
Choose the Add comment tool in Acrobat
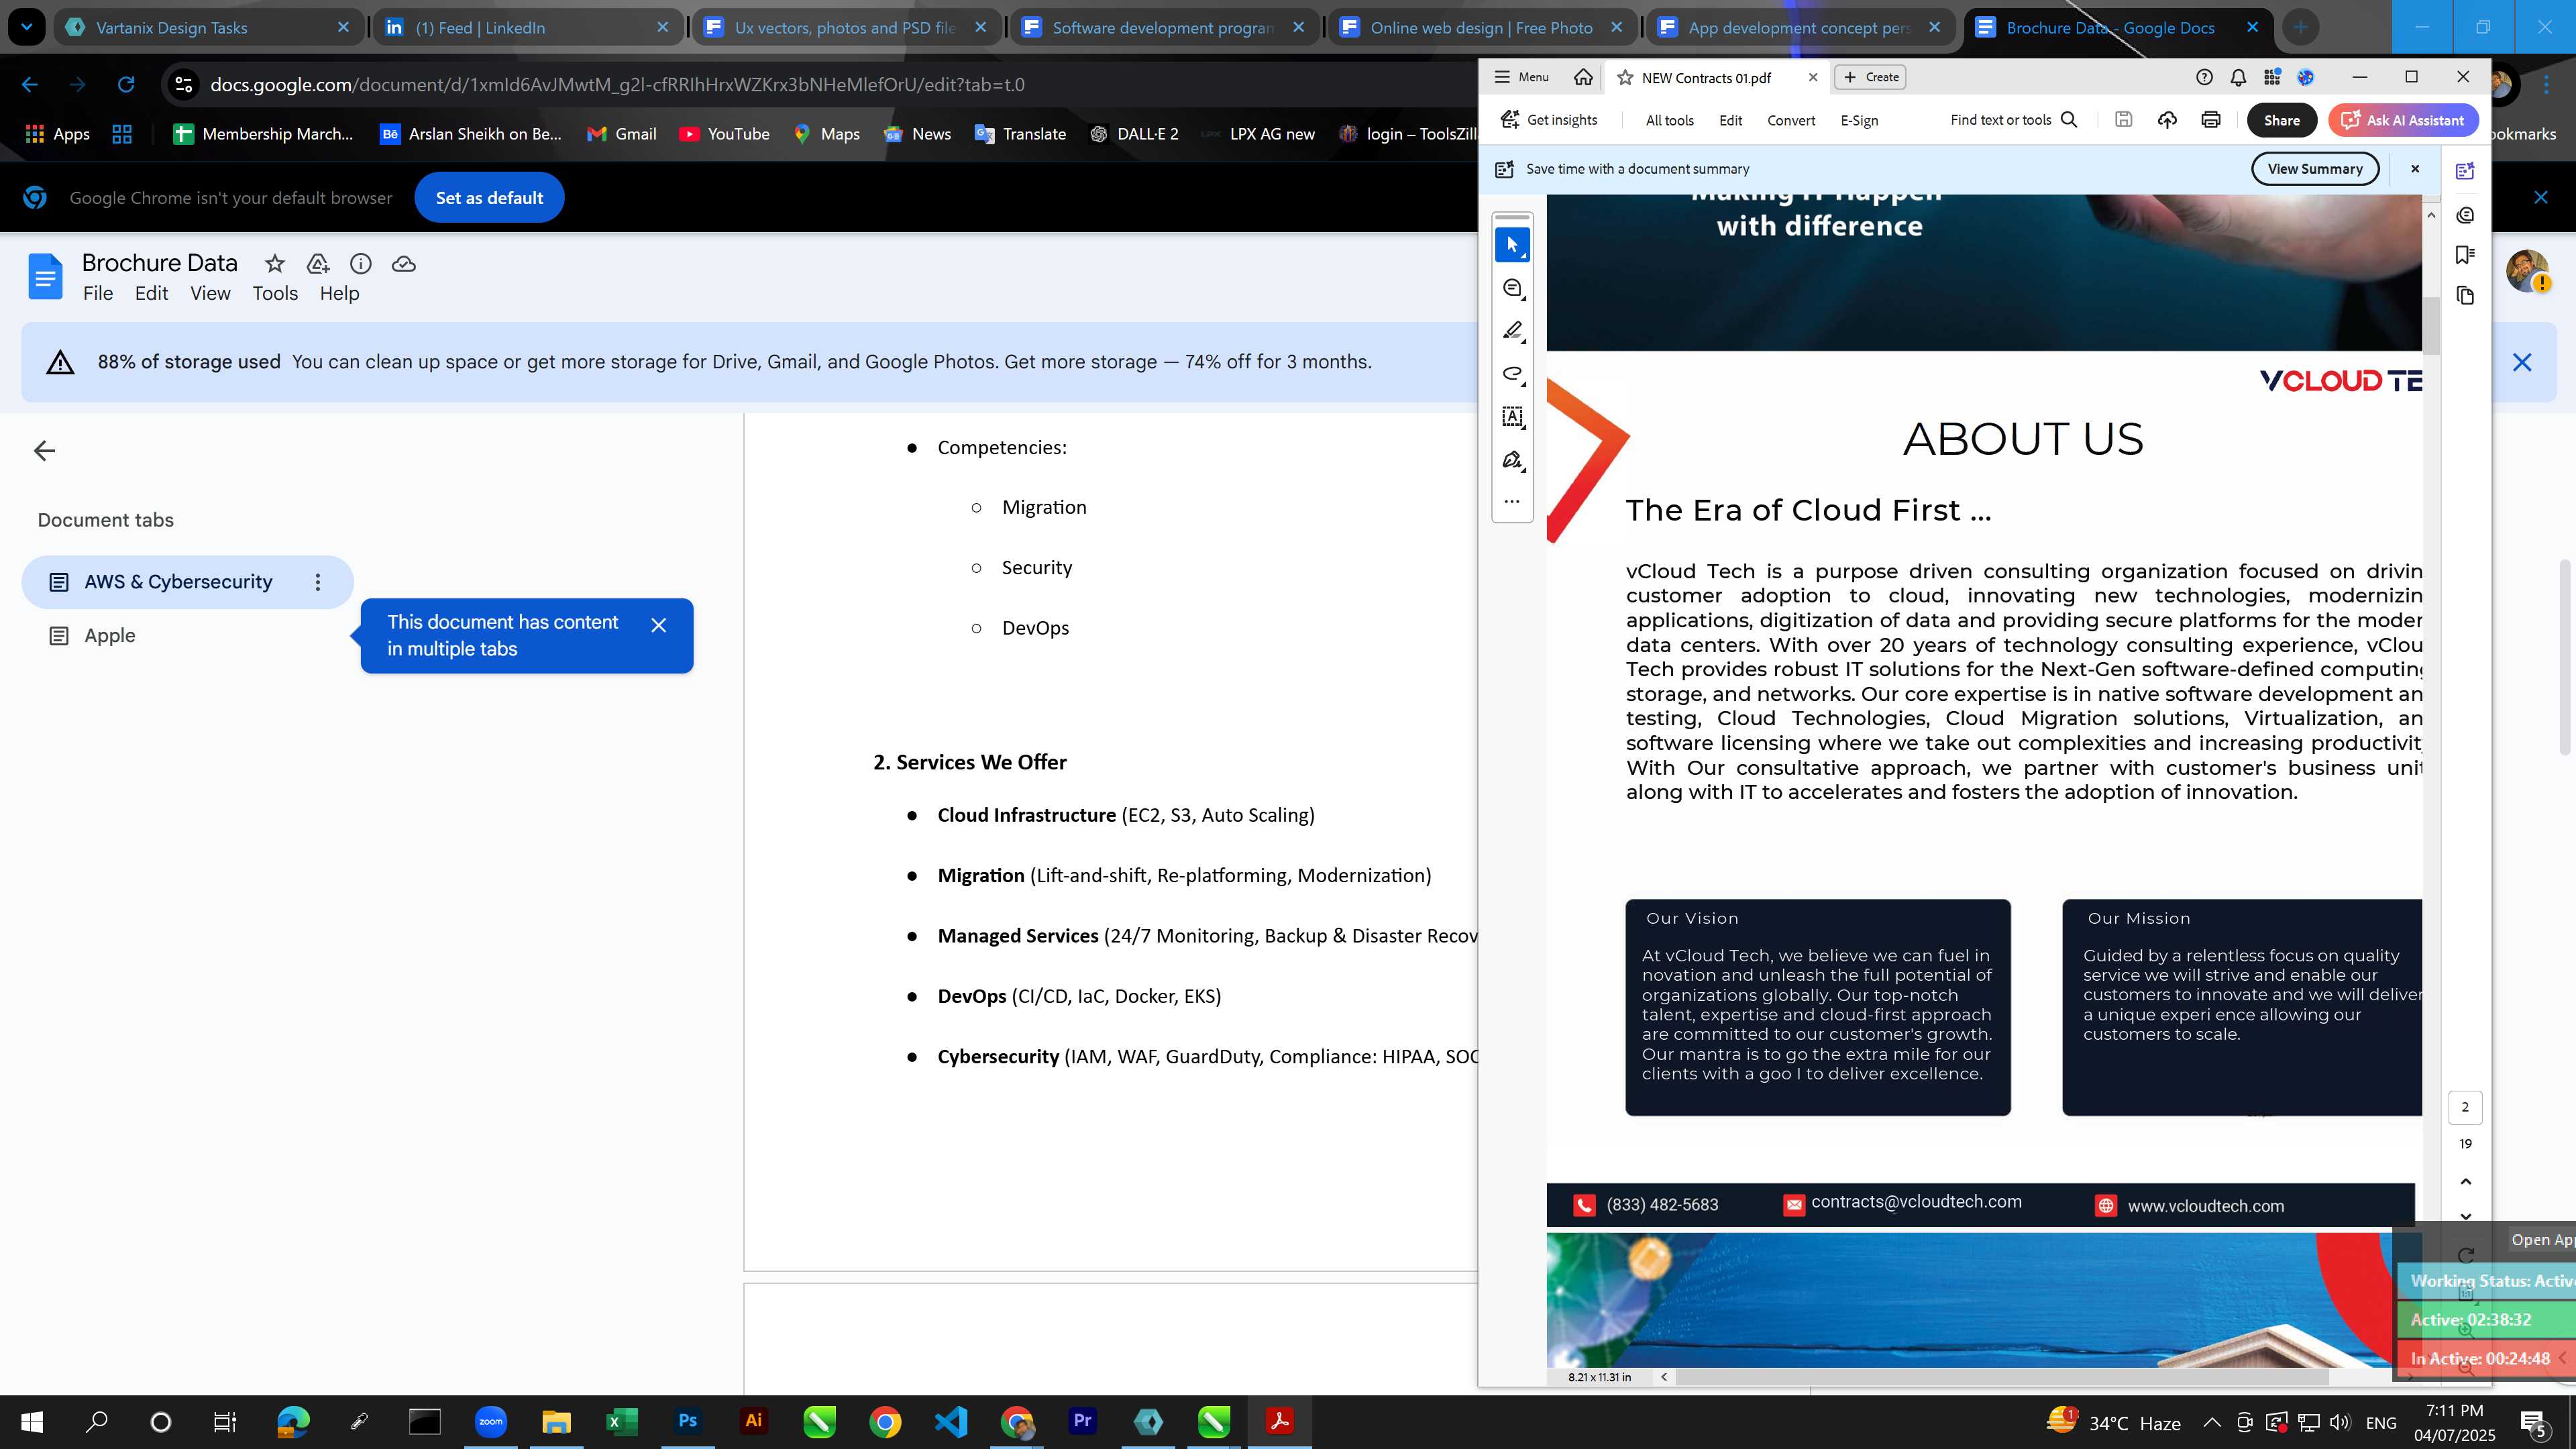point(1512,288)
